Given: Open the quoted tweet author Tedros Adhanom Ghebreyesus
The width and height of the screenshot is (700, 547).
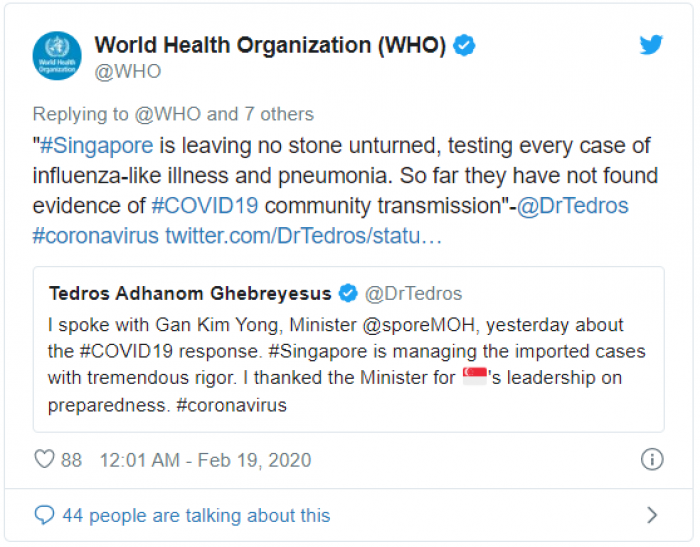Looking at the screenshot, I should [x=192, y=293].
